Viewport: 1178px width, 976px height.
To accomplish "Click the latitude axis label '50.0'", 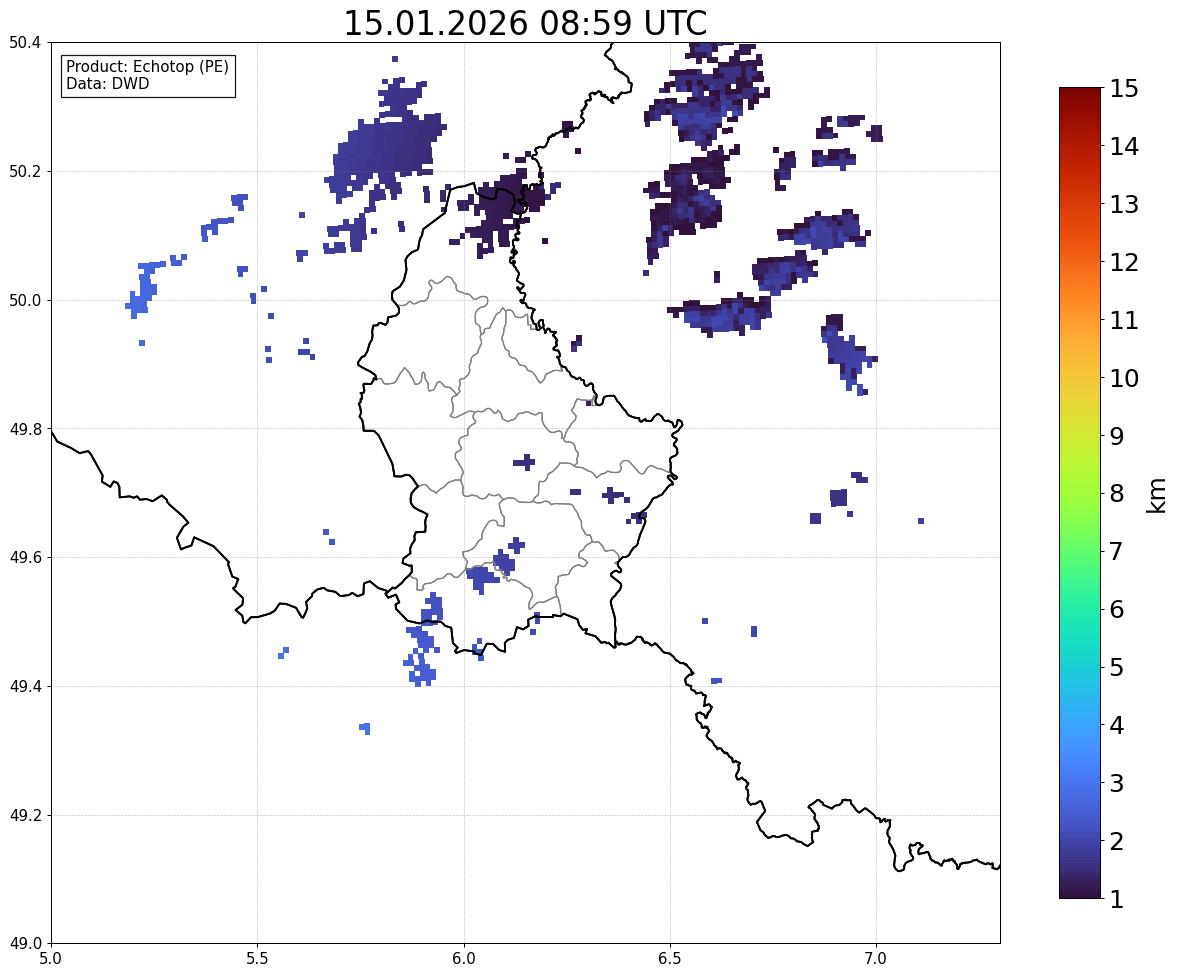I will [x=25, y=301].
